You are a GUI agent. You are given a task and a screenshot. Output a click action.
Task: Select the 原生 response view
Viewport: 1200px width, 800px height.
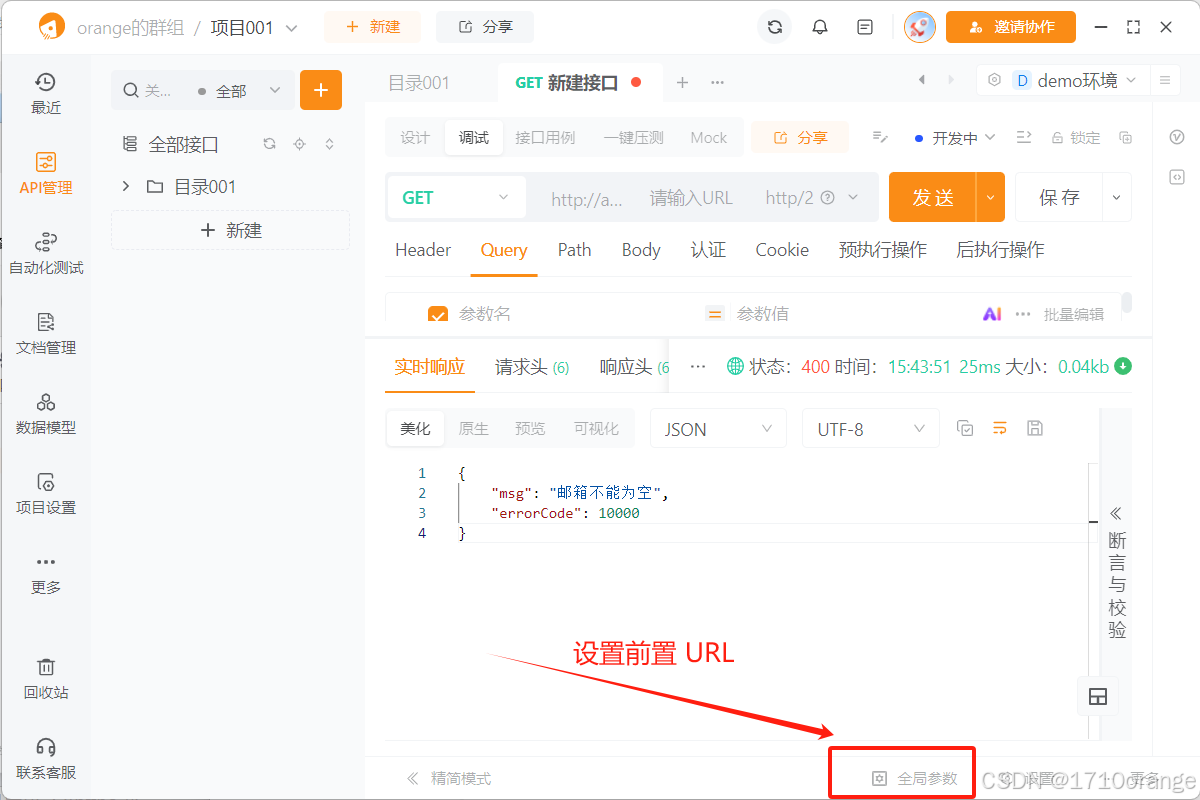tap(473, 428)
